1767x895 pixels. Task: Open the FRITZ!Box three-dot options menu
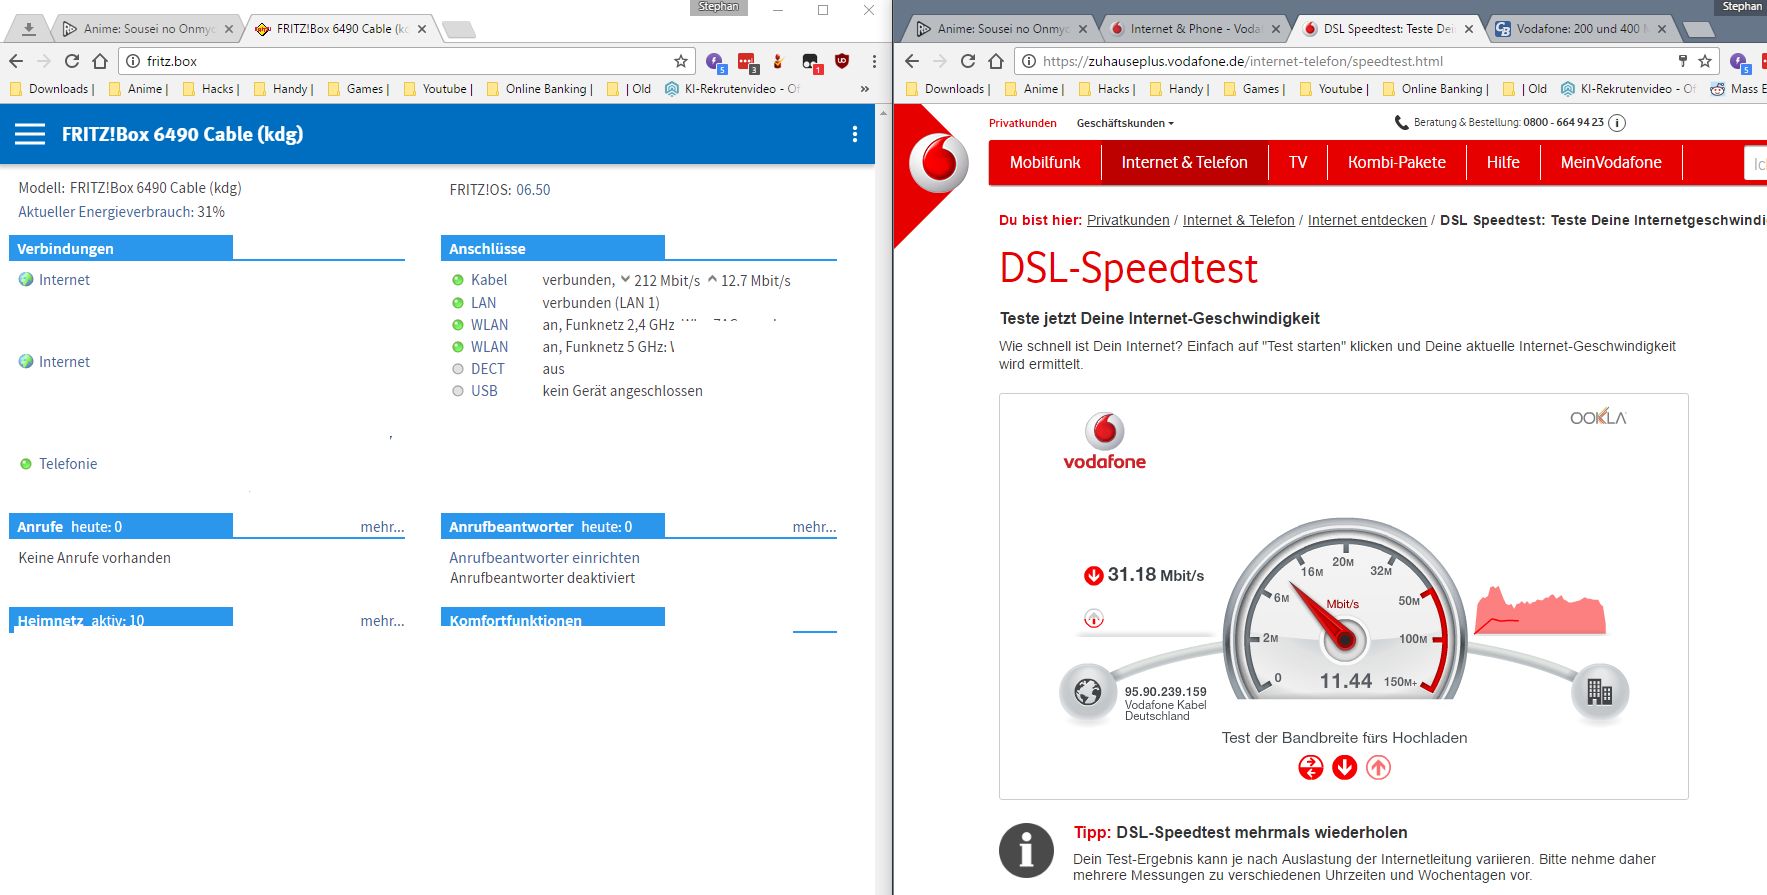(x=855, y=134)
